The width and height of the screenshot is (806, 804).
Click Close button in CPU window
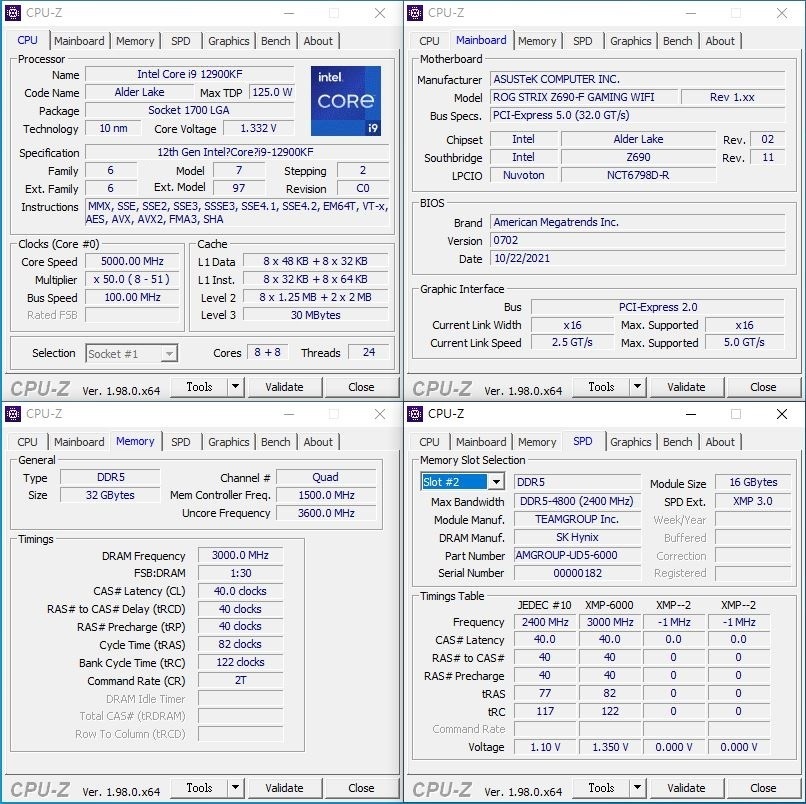(361, 387)
